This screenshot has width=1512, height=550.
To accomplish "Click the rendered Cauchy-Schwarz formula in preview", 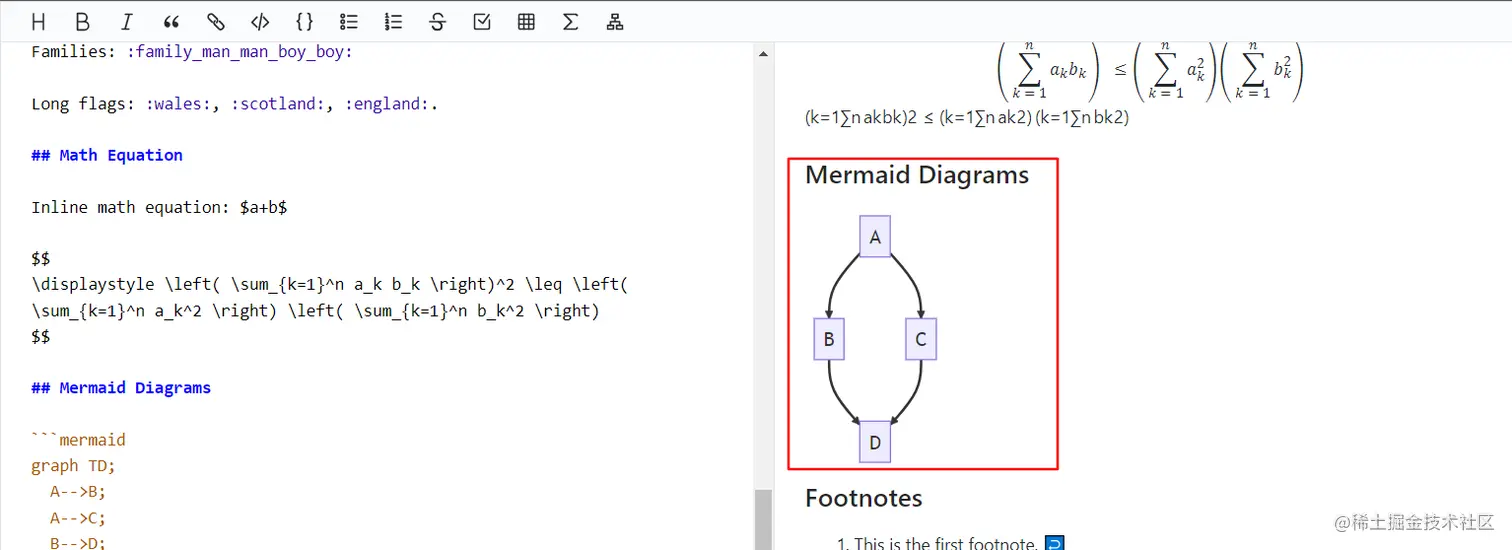I will click(1150, 70).
